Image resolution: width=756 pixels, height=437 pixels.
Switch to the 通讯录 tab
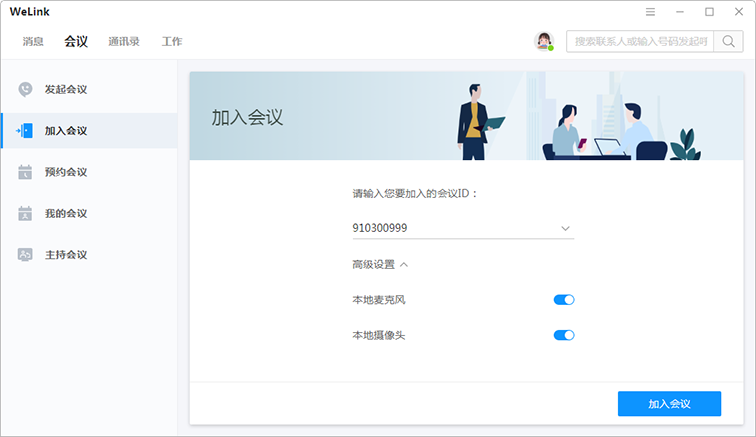click(124, 41)
